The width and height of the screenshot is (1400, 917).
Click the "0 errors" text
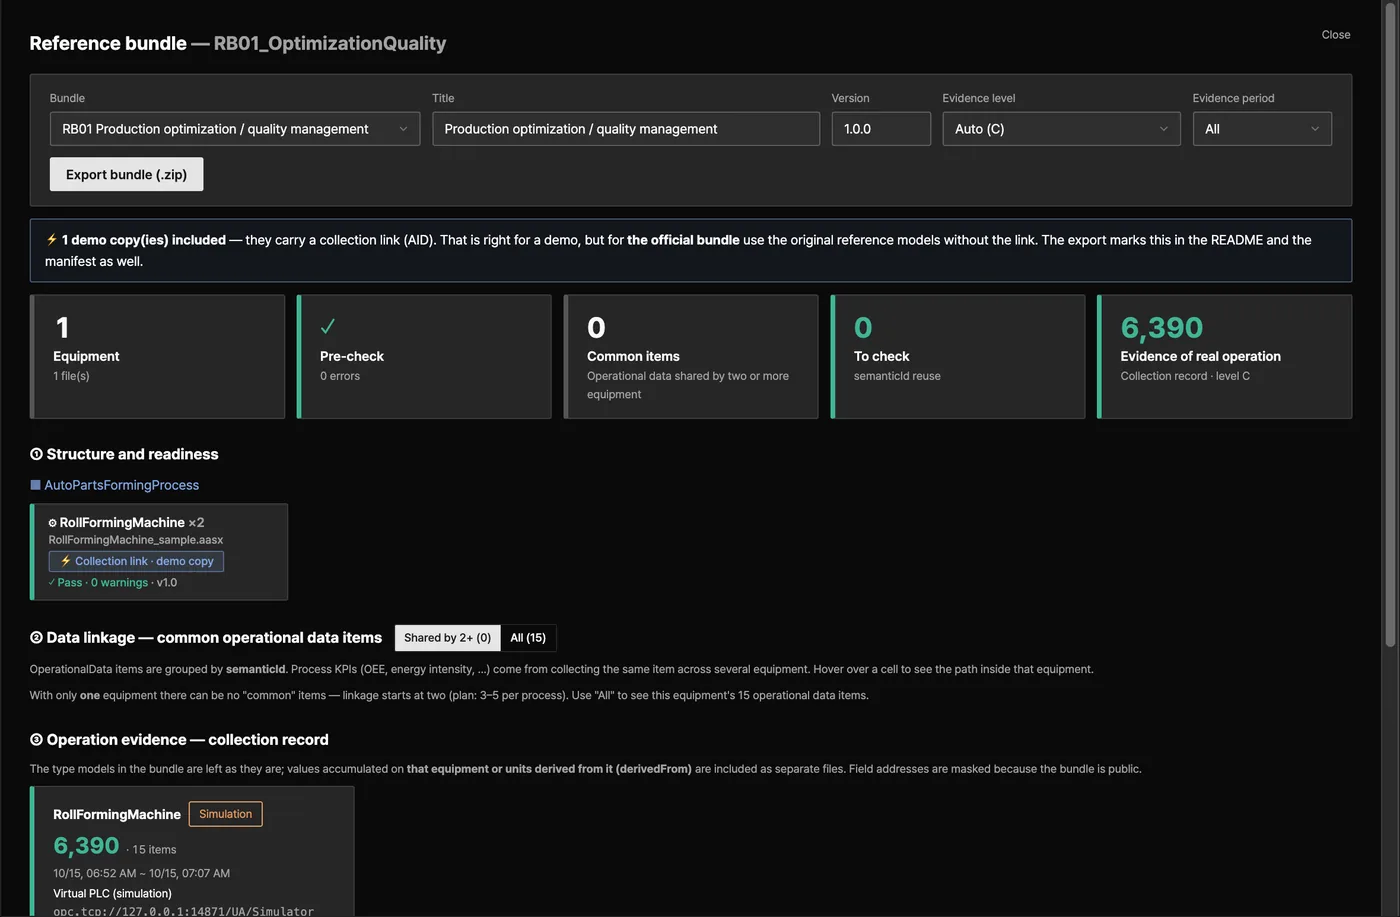[340, 376]
